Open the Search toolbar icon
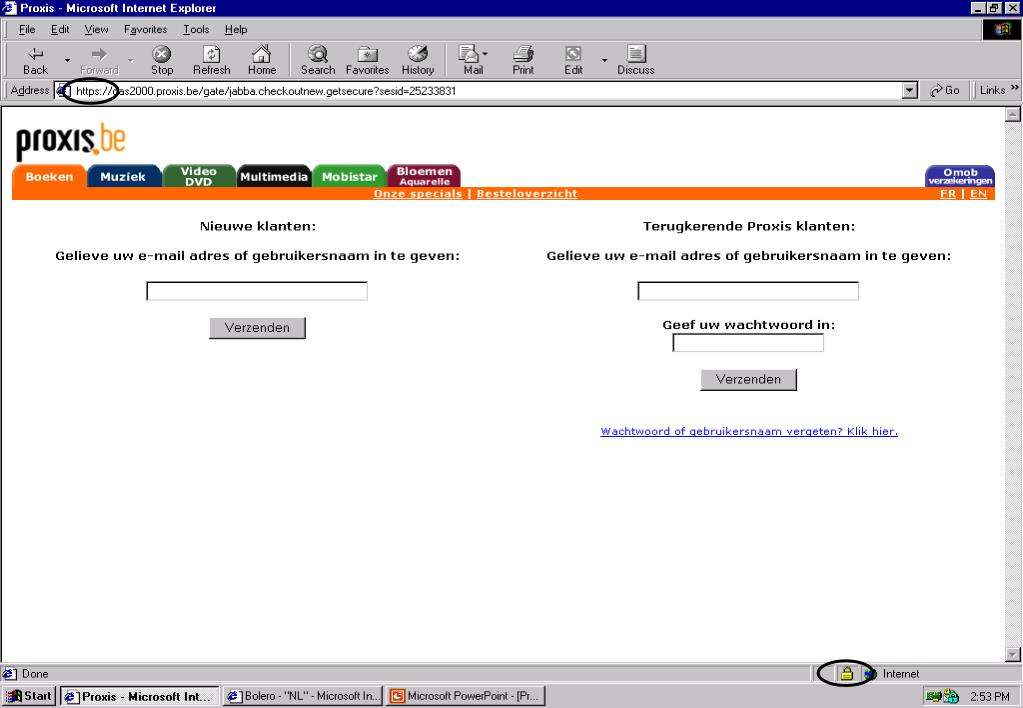The height and width of the screenshot is (708, 1023). pyautogui.click(x=318, y=60)
